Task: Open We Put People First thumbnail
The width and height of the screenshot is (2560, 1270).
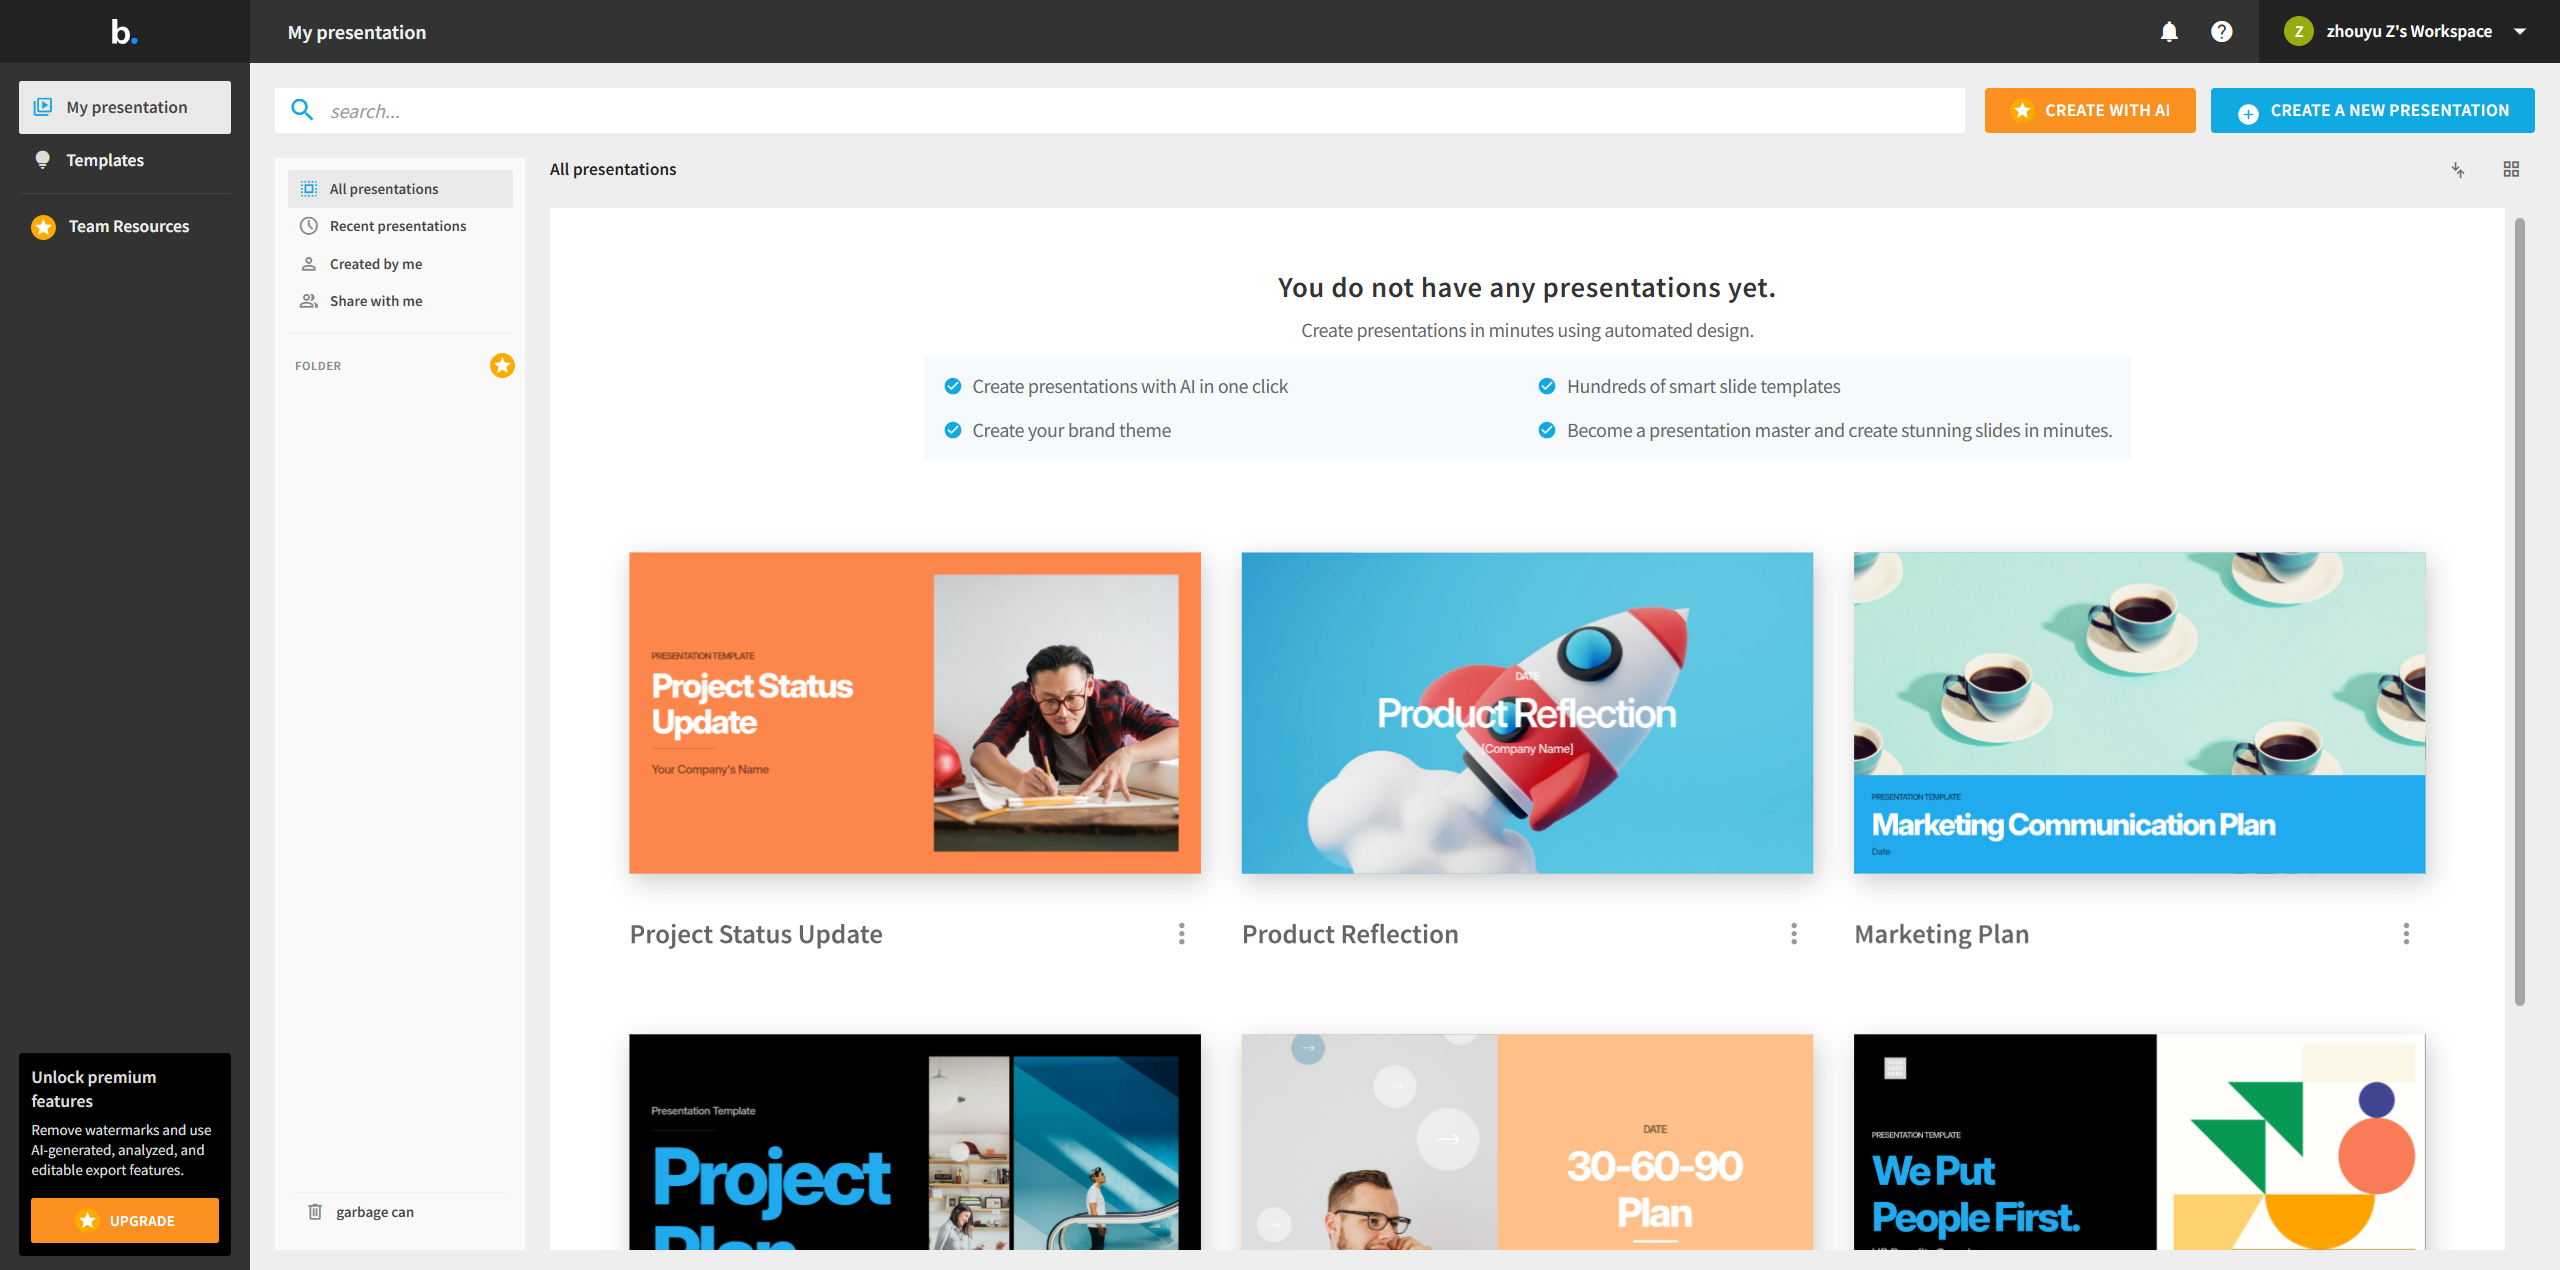Action: coord(2139,1142)
